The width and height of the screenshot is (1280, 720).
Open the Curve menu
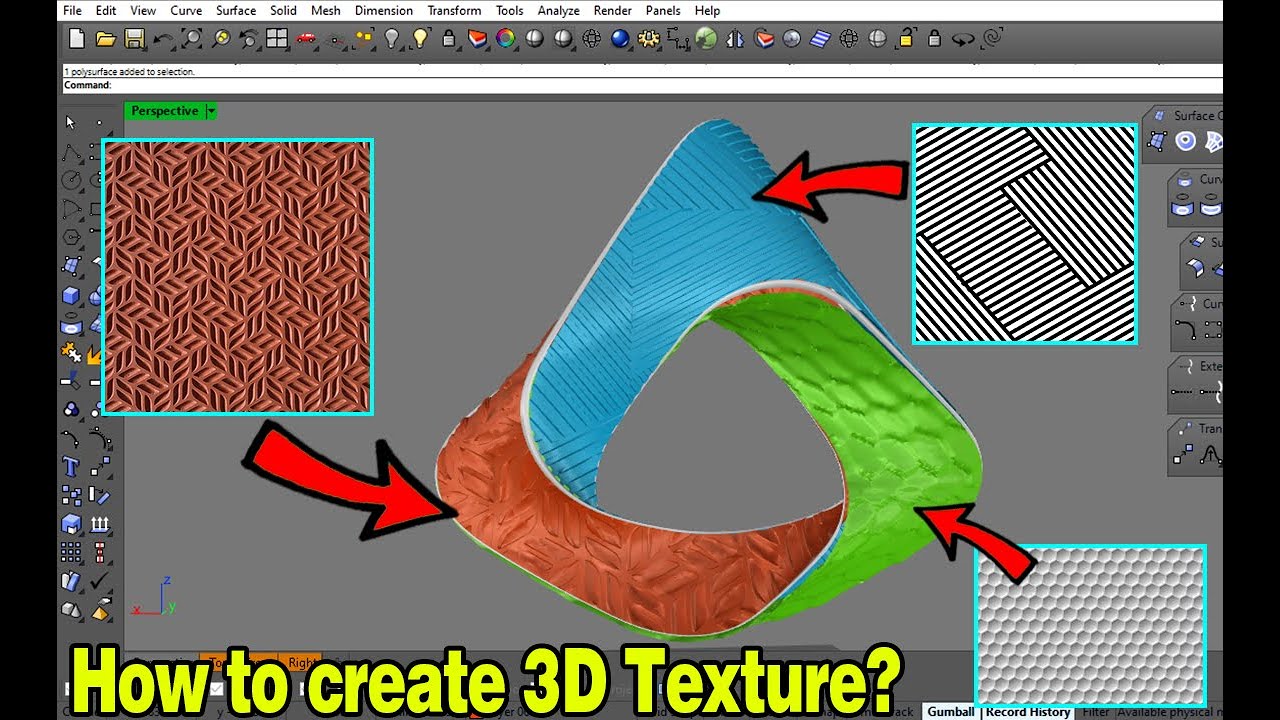click(x=186, y=10)
